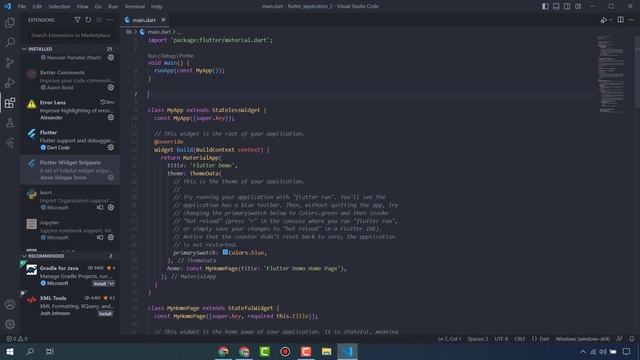The width and height of the screenshot is (640, 360).
Task: Open manage gear for isort extension
Action: (111, 207)
